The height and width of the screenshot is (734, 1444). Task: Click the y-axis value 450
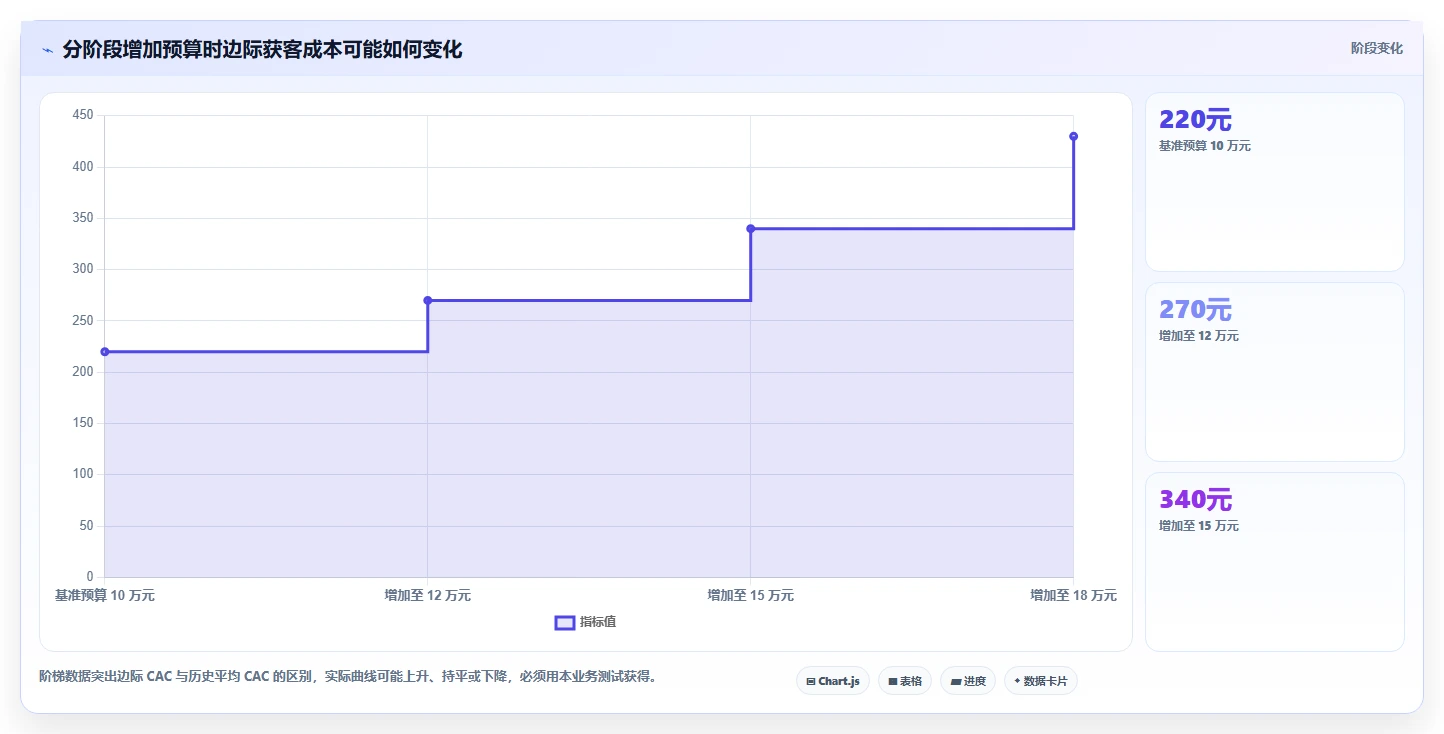coord(83,115)
